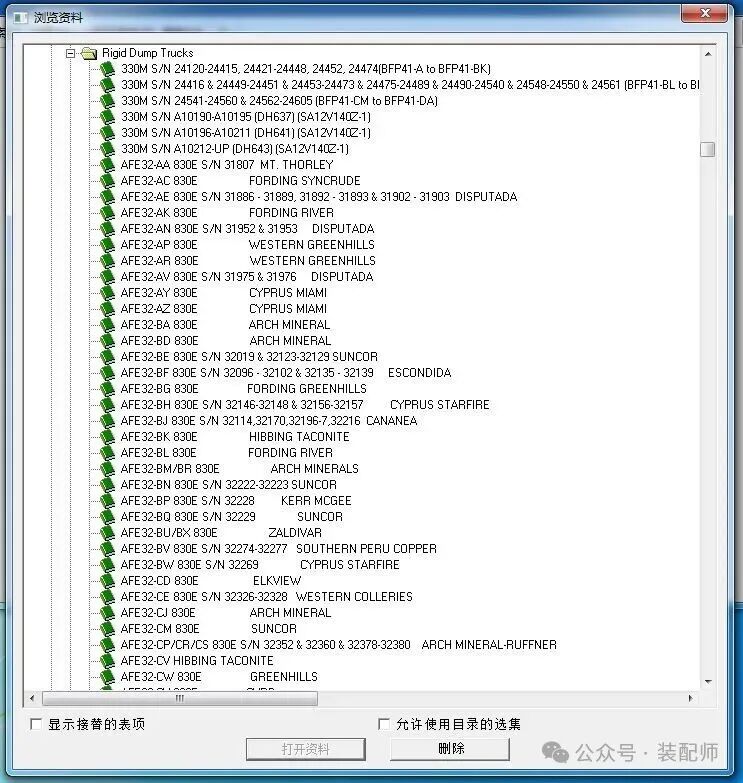Select AFE32-BN 830E S/N 32222-32223 SUNCOR entry

(229, 484)
